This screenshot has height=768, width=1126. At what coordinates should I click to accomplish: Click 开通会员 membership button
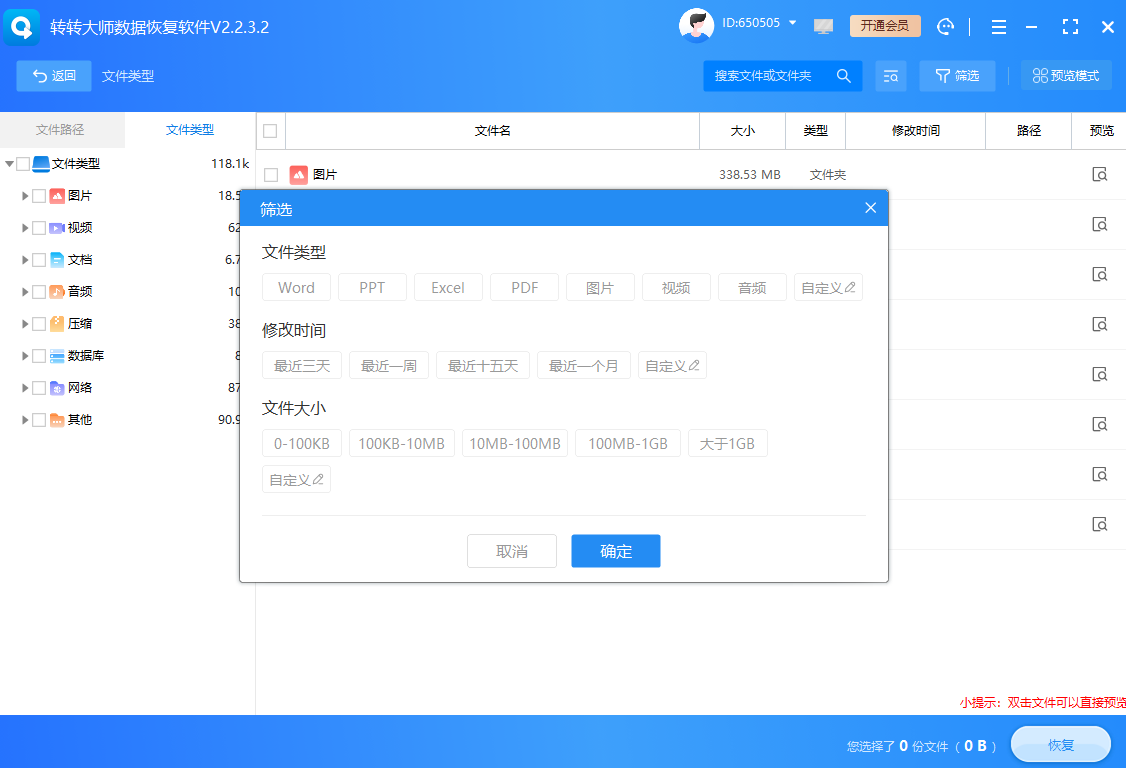point(885,26)
